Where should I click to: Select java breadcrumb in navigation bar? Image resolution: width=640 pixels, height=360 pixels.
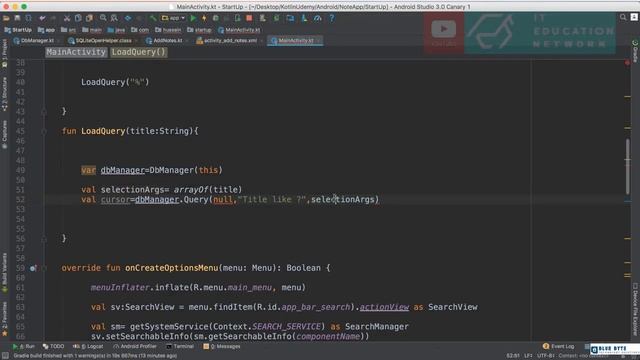[116, 30]
